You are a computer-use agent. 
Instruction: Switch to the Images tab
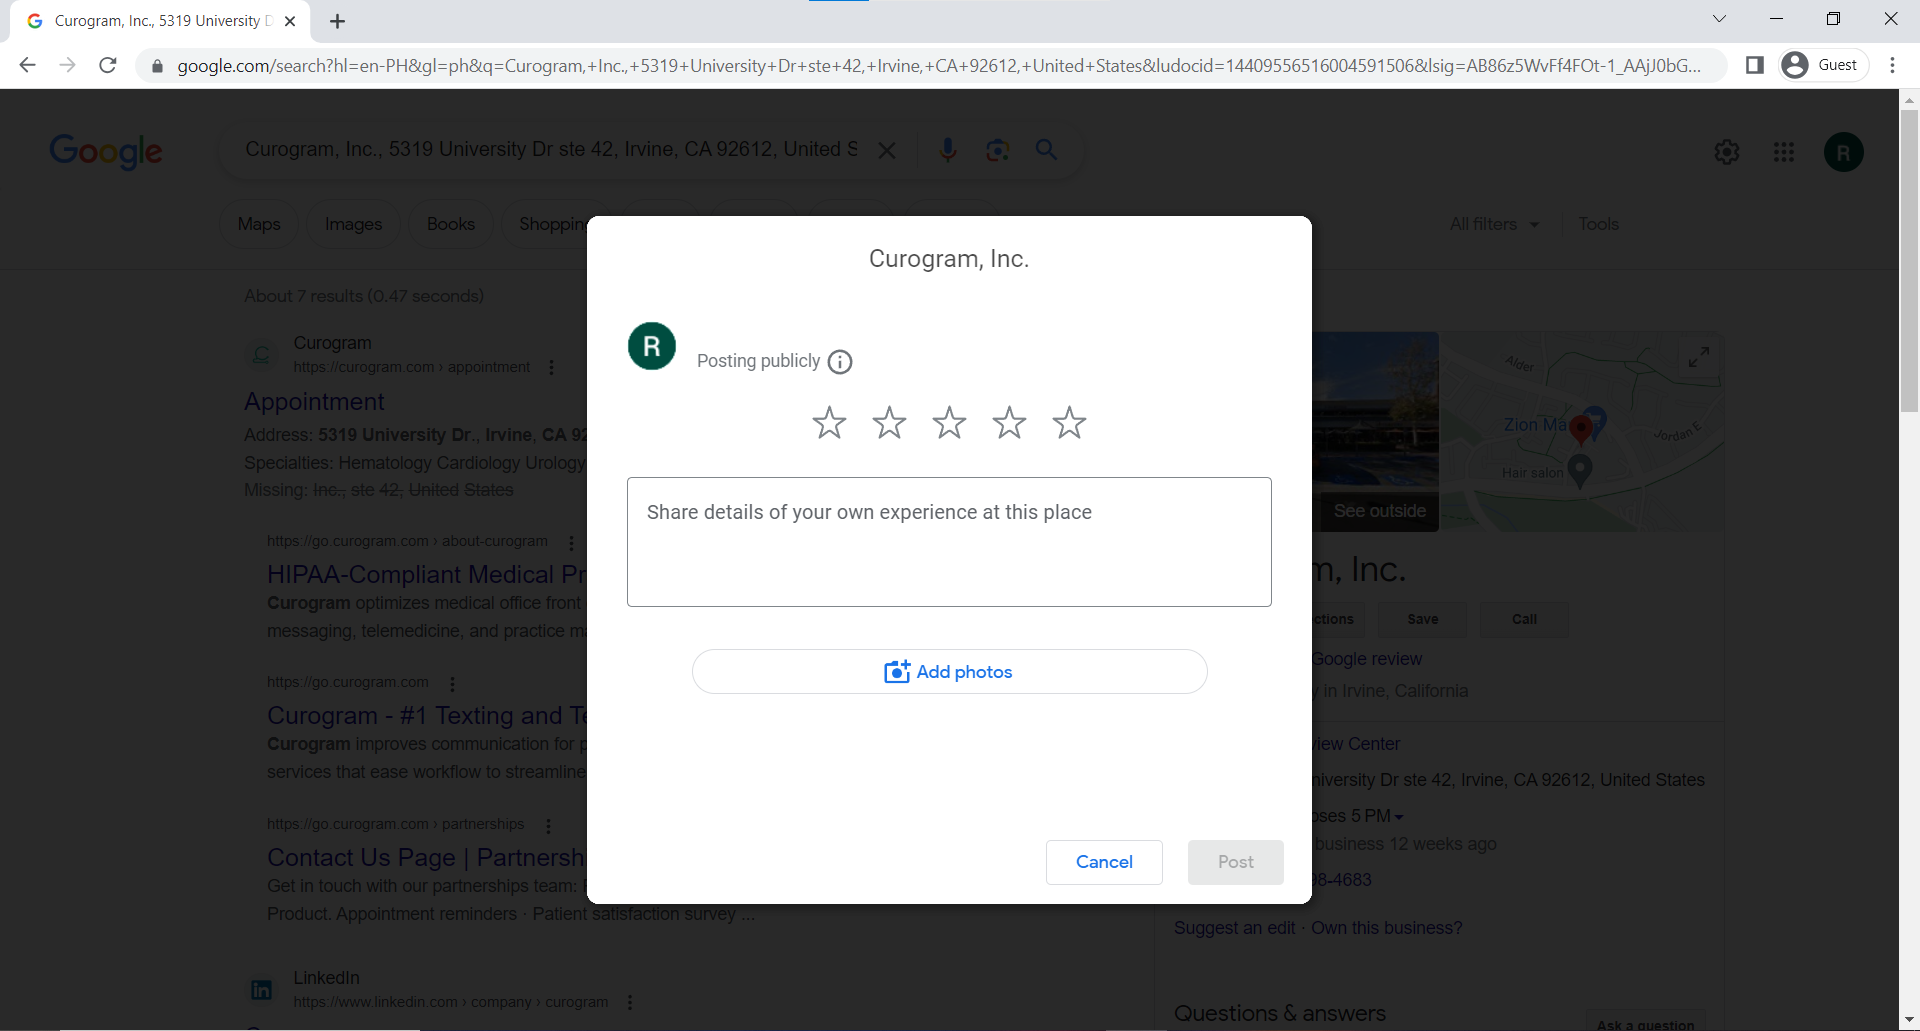[x=352, y=224]
